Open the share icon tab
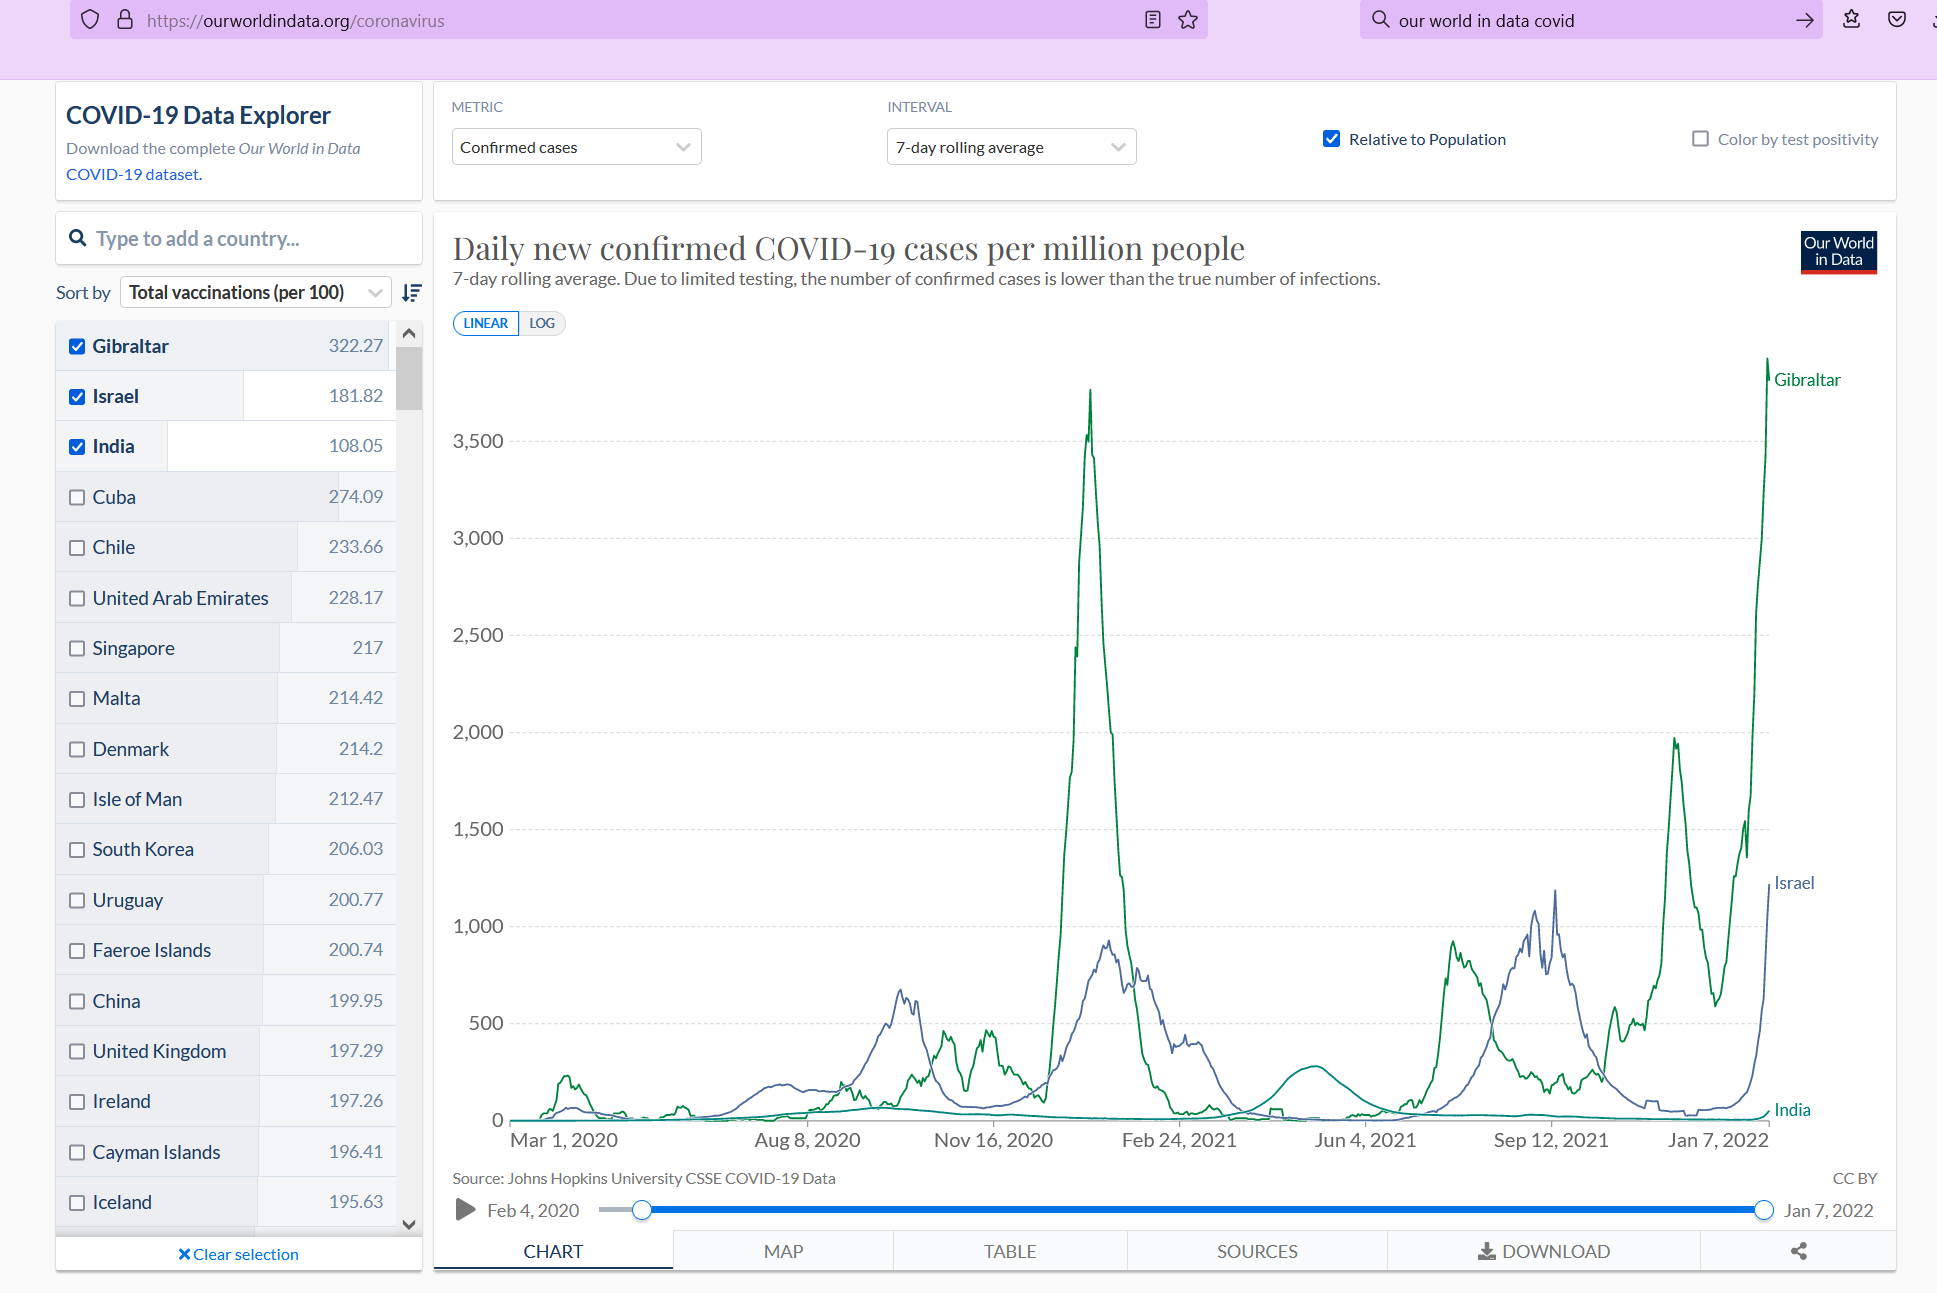1937x1293 pixels. (1798, 1251)
